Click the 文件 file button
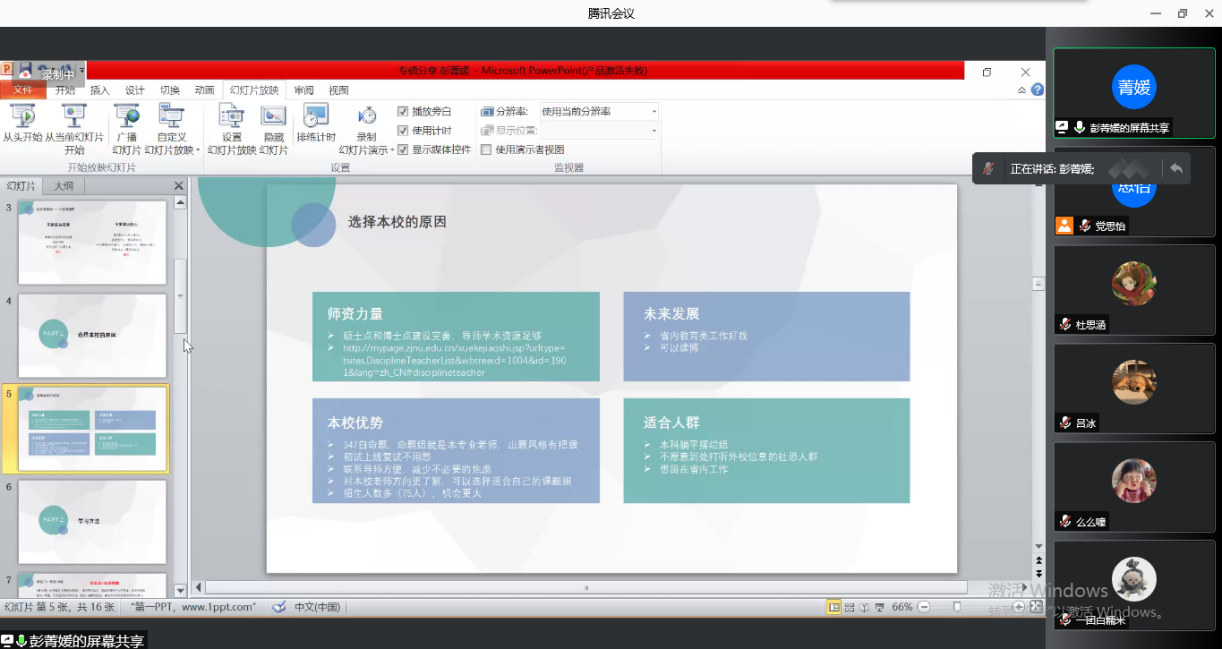Screen dimensions: 1222x649 pos(23,90)
